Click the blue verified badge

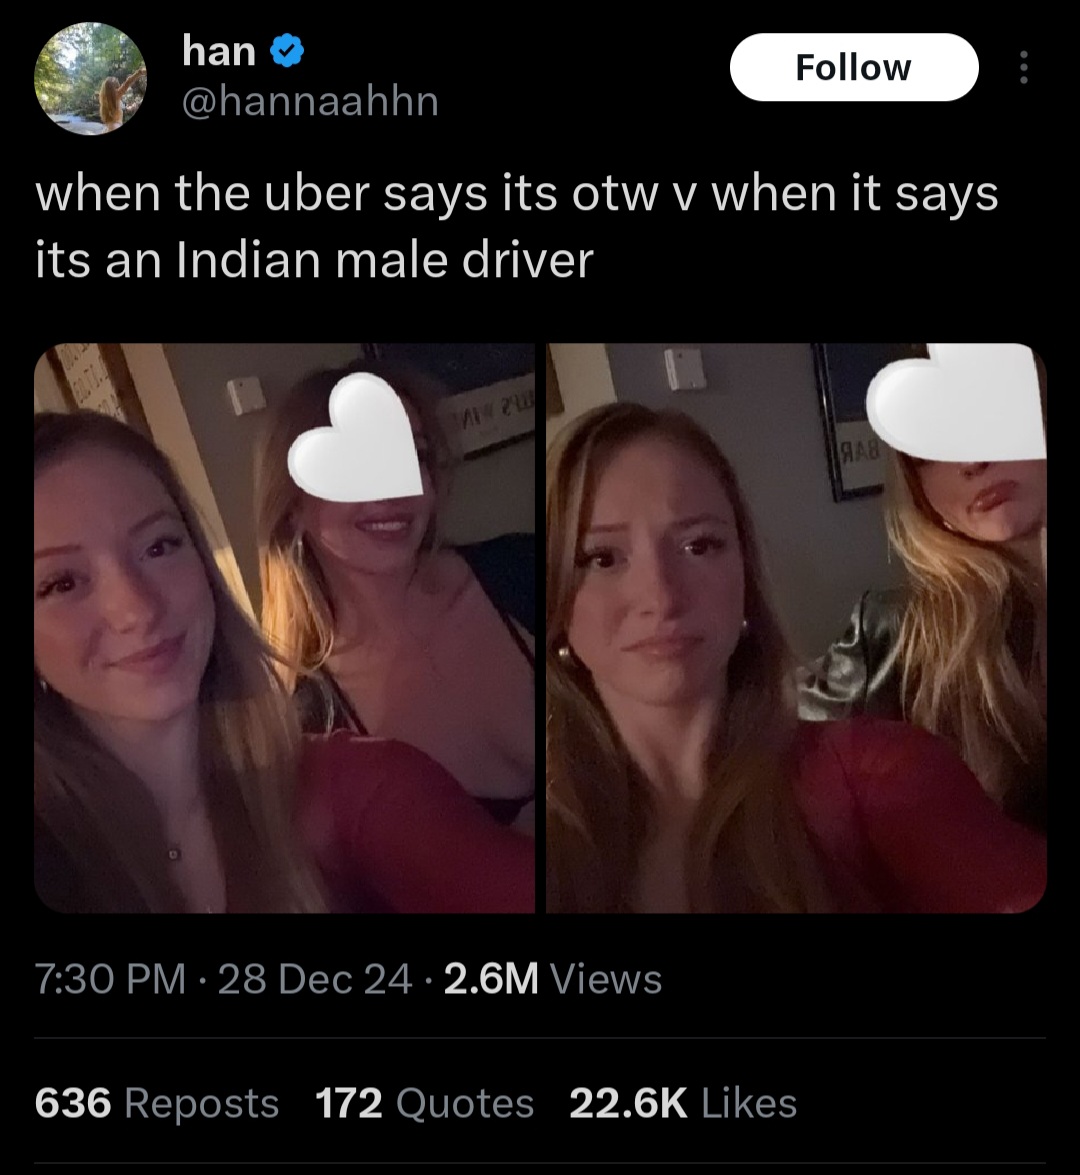pyautogui.click(x=286, y=52)
